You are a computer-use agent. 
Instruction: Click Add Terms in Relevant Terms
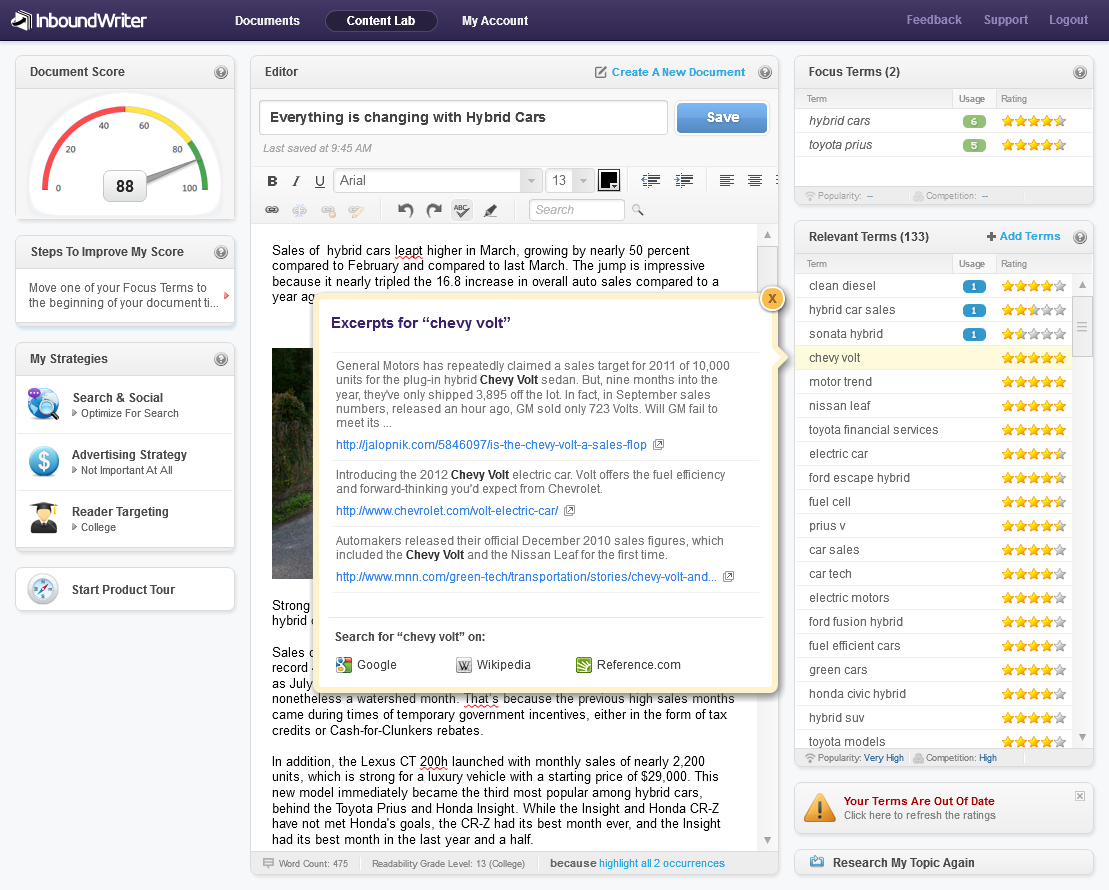[x=1023, y=236]
